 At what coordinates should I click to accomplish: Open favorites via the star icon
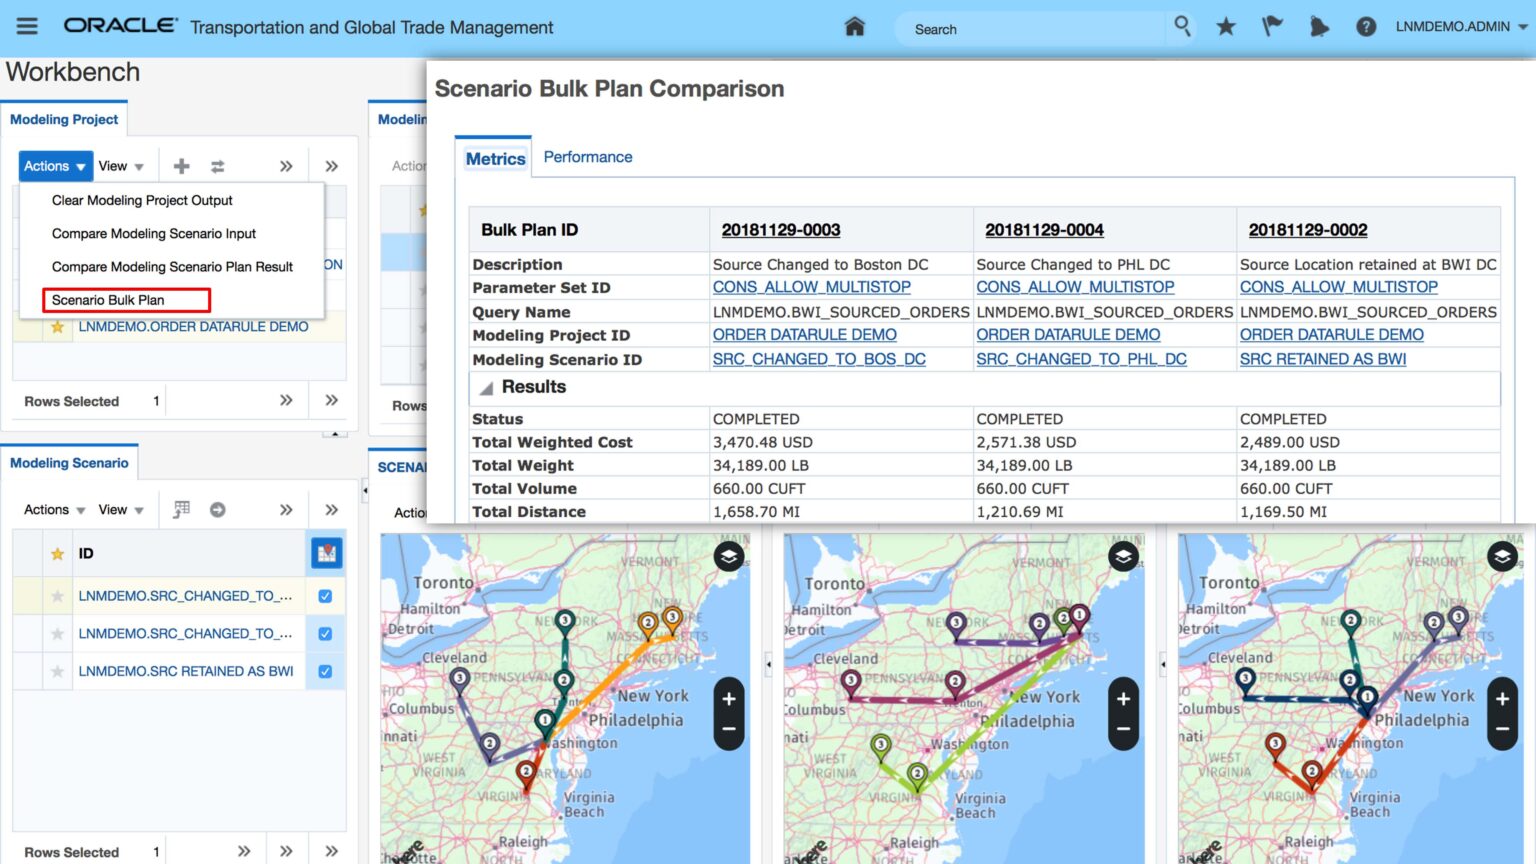pos(1226,28)
